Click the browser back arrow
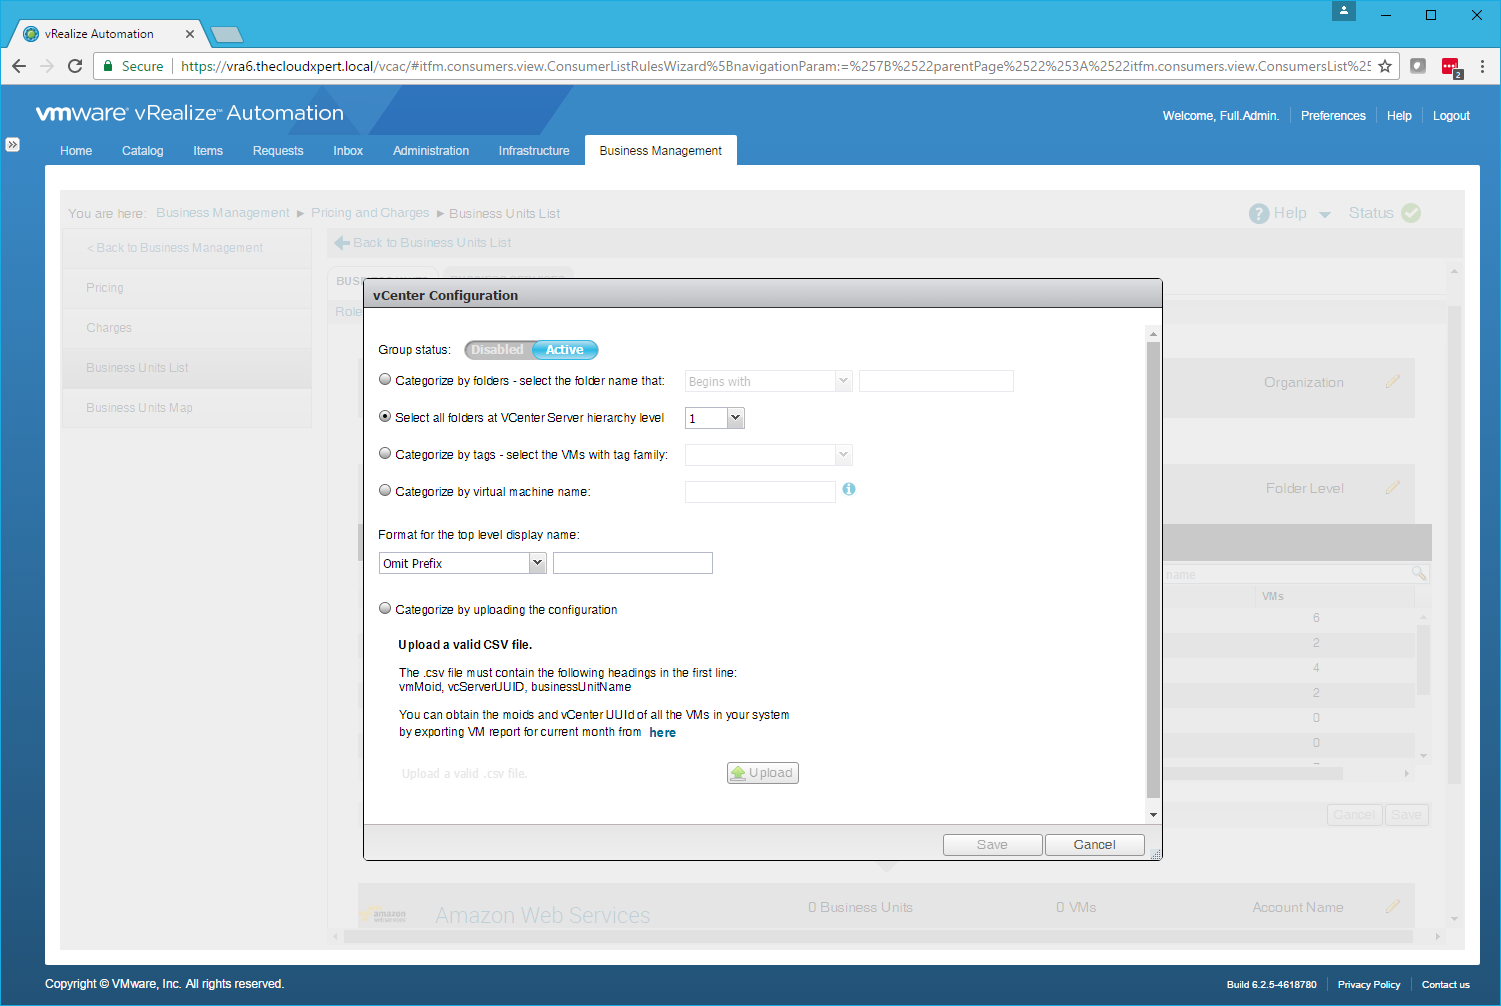Screen dimensions: 1501x1006 tap(19, 66)
